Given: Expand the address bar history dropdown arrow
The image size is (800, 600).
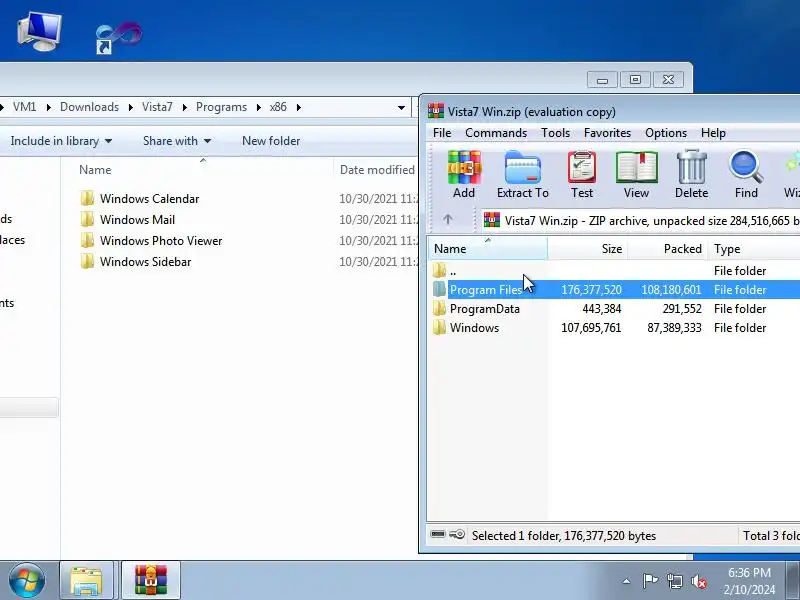Looking at the screenshot, I should 401,107.
